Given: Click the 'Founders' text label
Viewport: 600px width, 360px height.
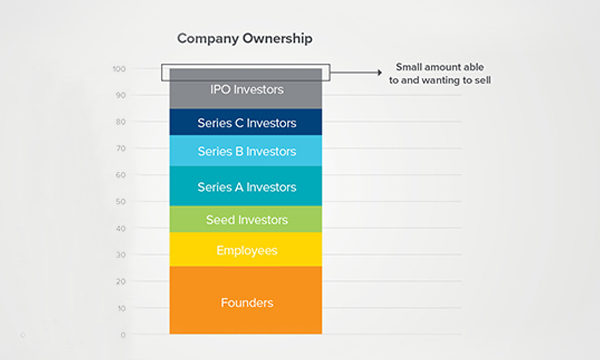Looking at the screenshot, I should click(x=247, y=303).
